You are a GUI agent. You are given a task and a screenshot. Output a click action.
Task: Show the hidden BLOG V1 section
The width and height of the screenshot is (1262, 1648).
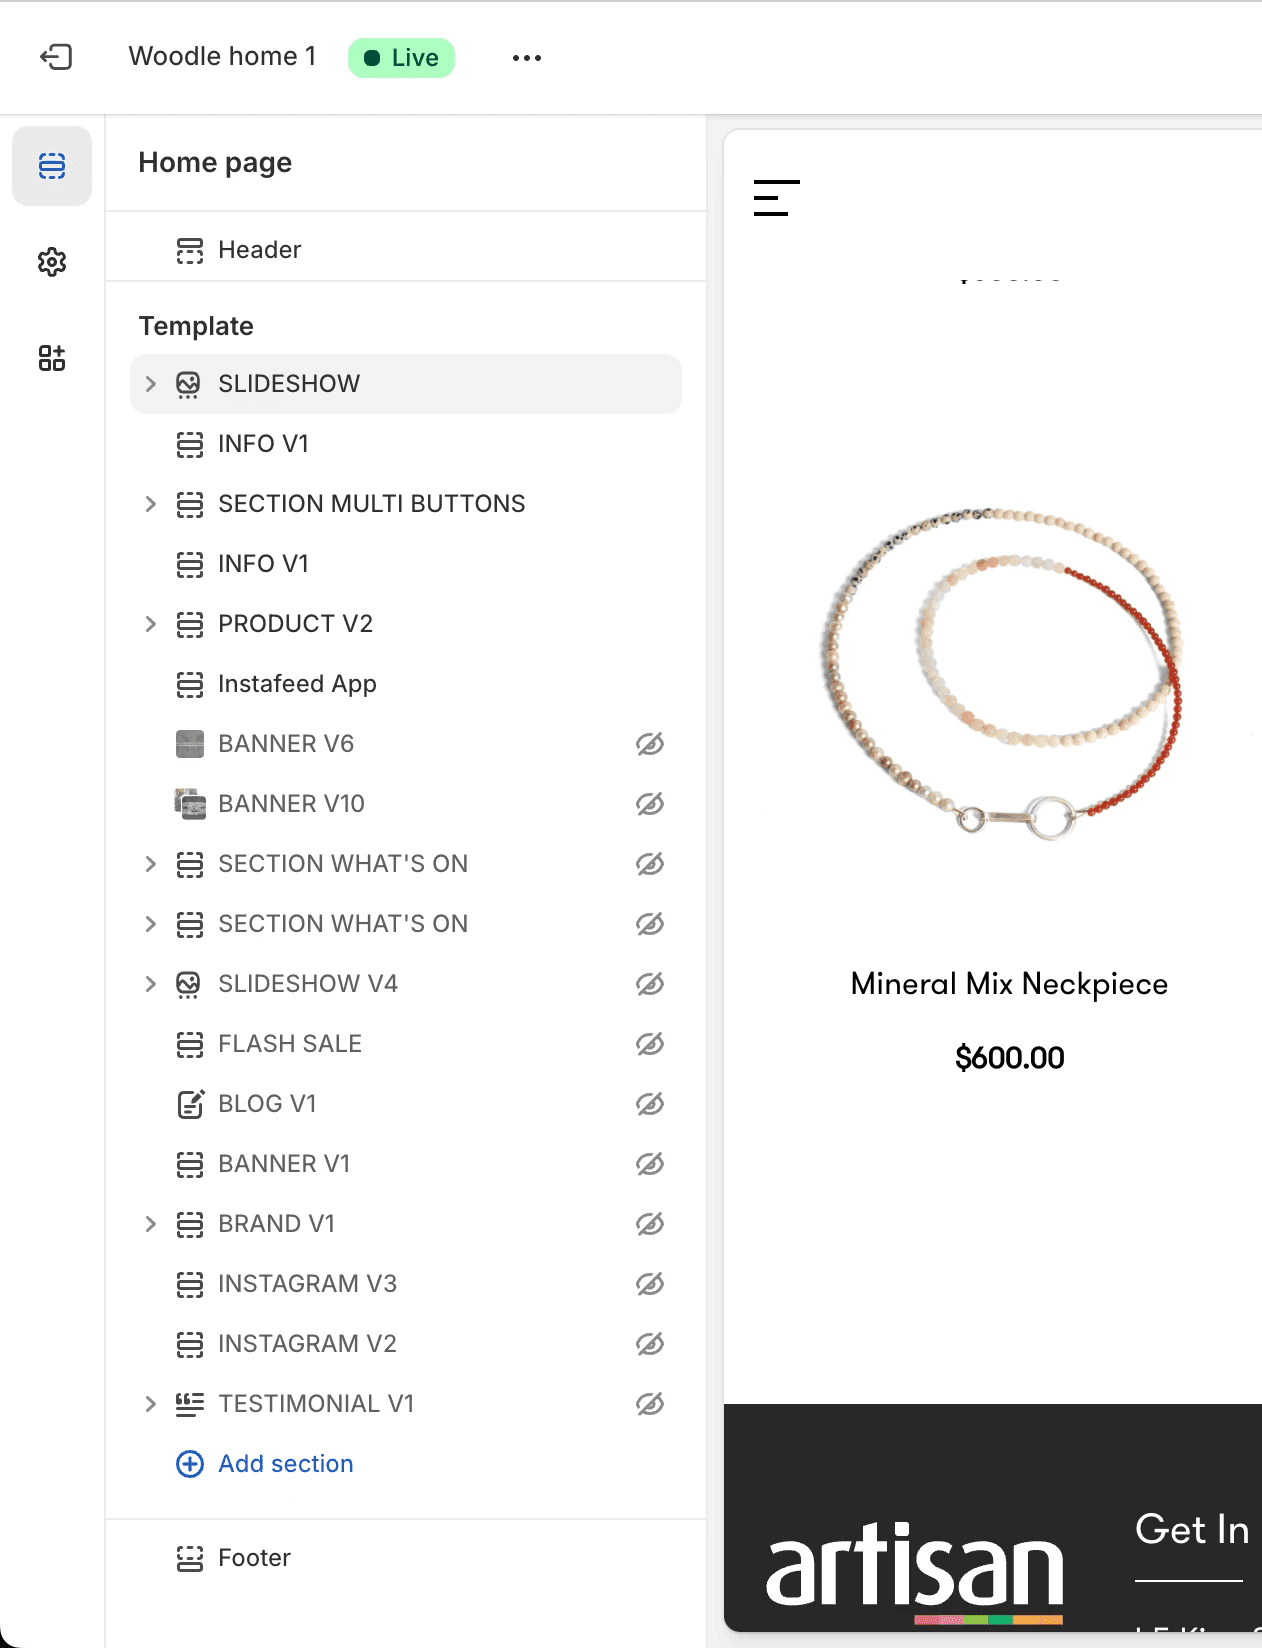[650, 1104]
